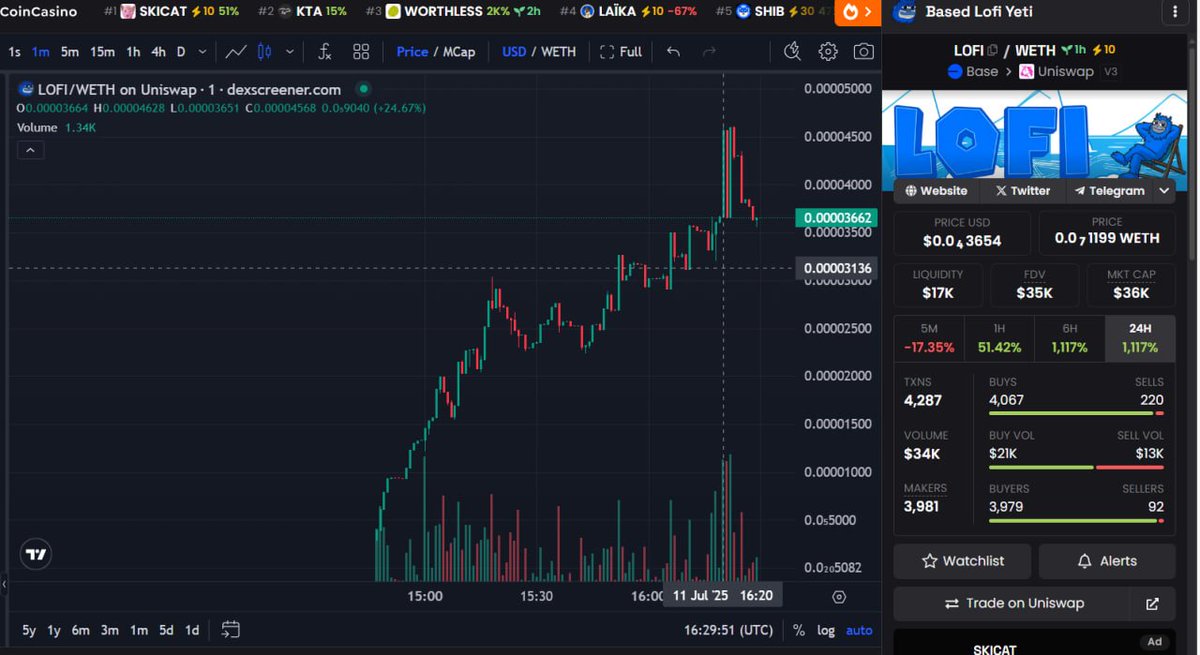Open chart quick search icon

pos(792,52)
